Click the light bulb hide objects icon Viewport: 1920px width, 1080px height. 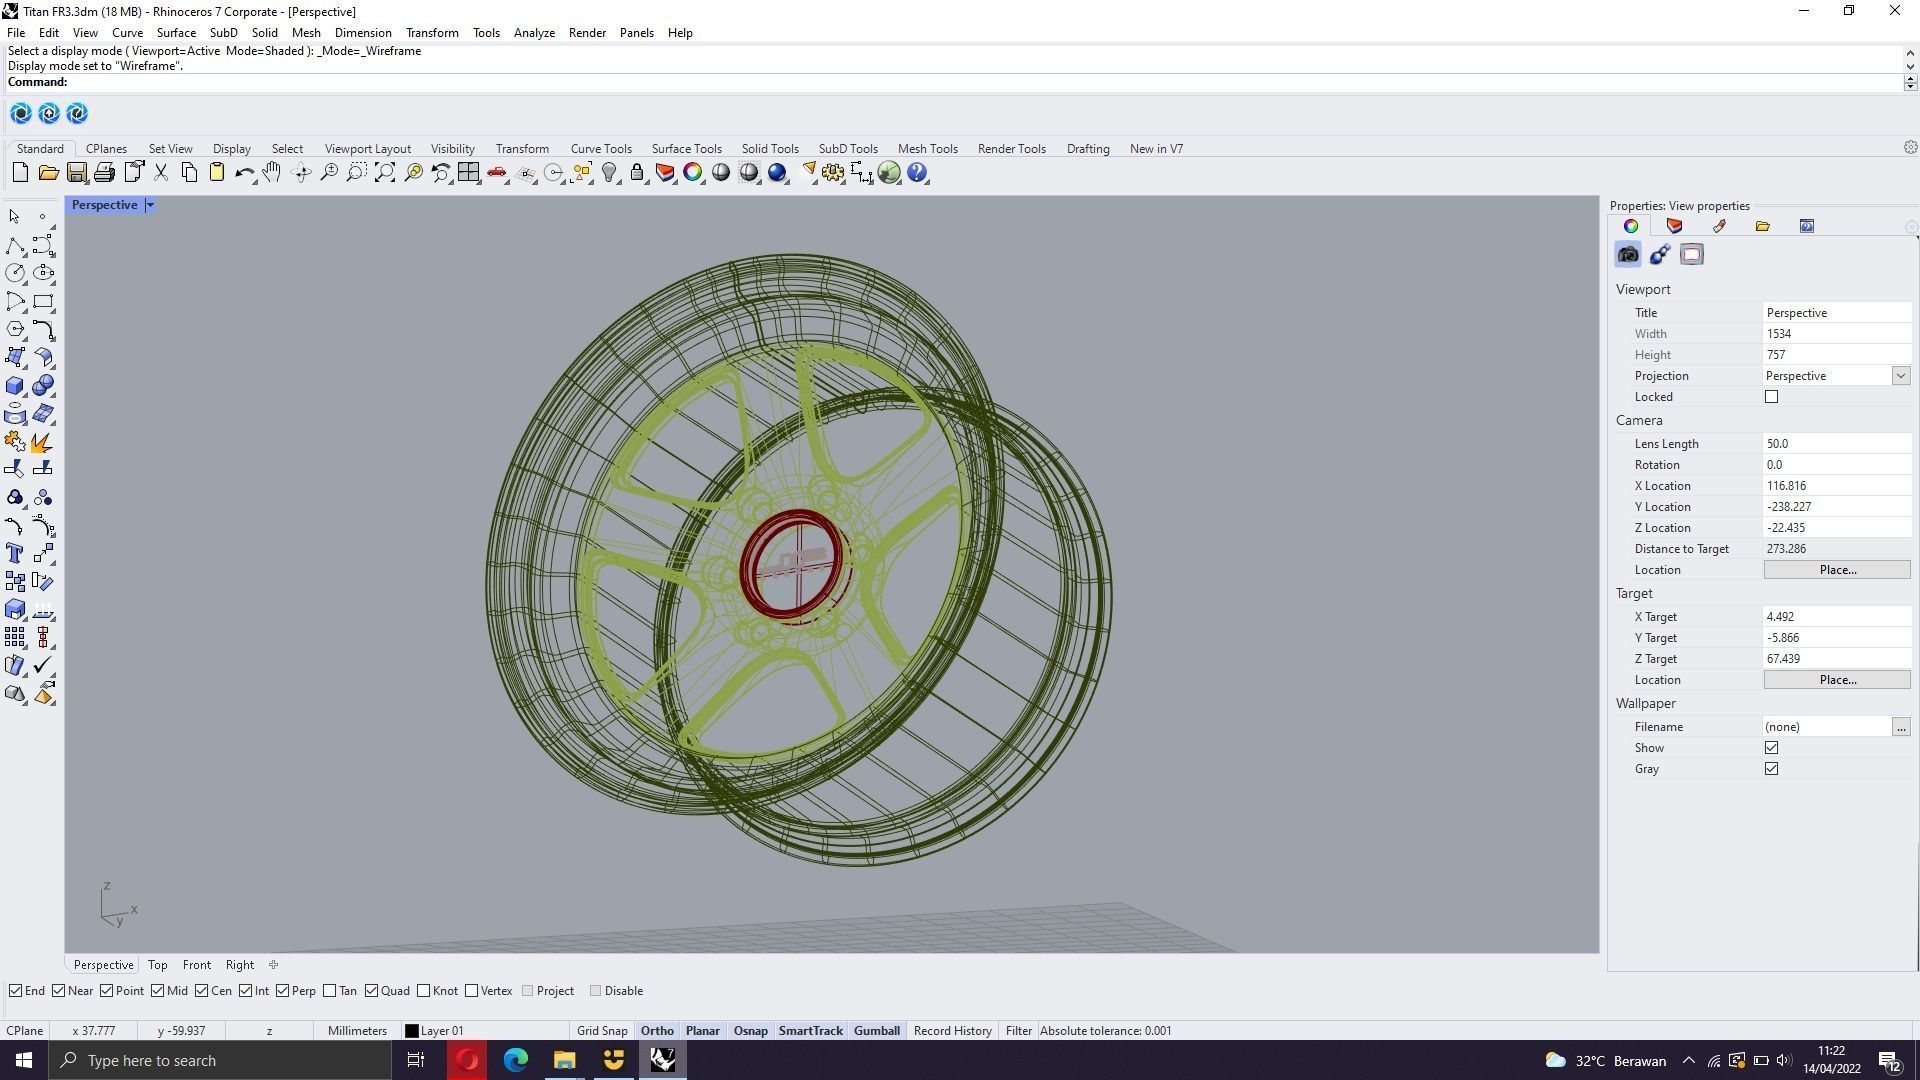(x=609, y=173)
